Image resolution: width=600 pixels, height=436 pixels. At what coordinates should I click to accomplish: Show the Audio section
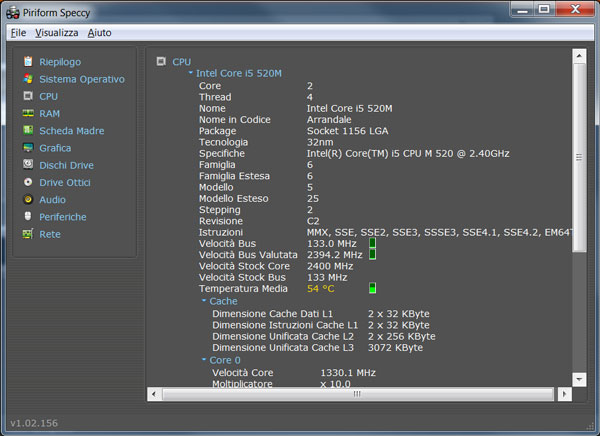(x=52, y=200)
